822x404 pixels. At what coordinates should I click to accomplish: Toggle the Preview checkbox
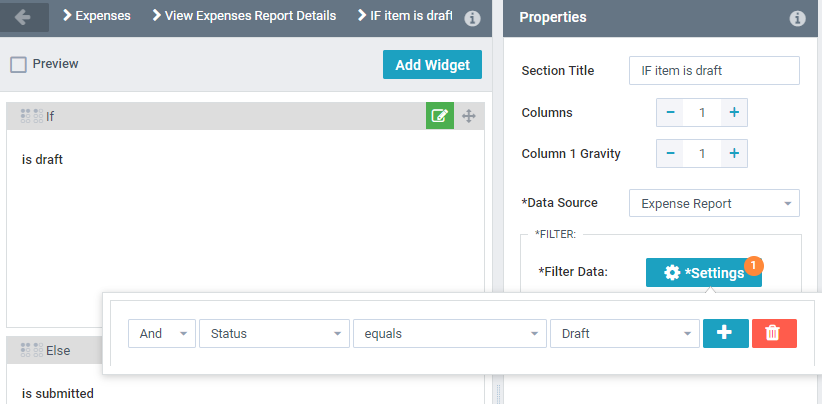tap(18, 65)
